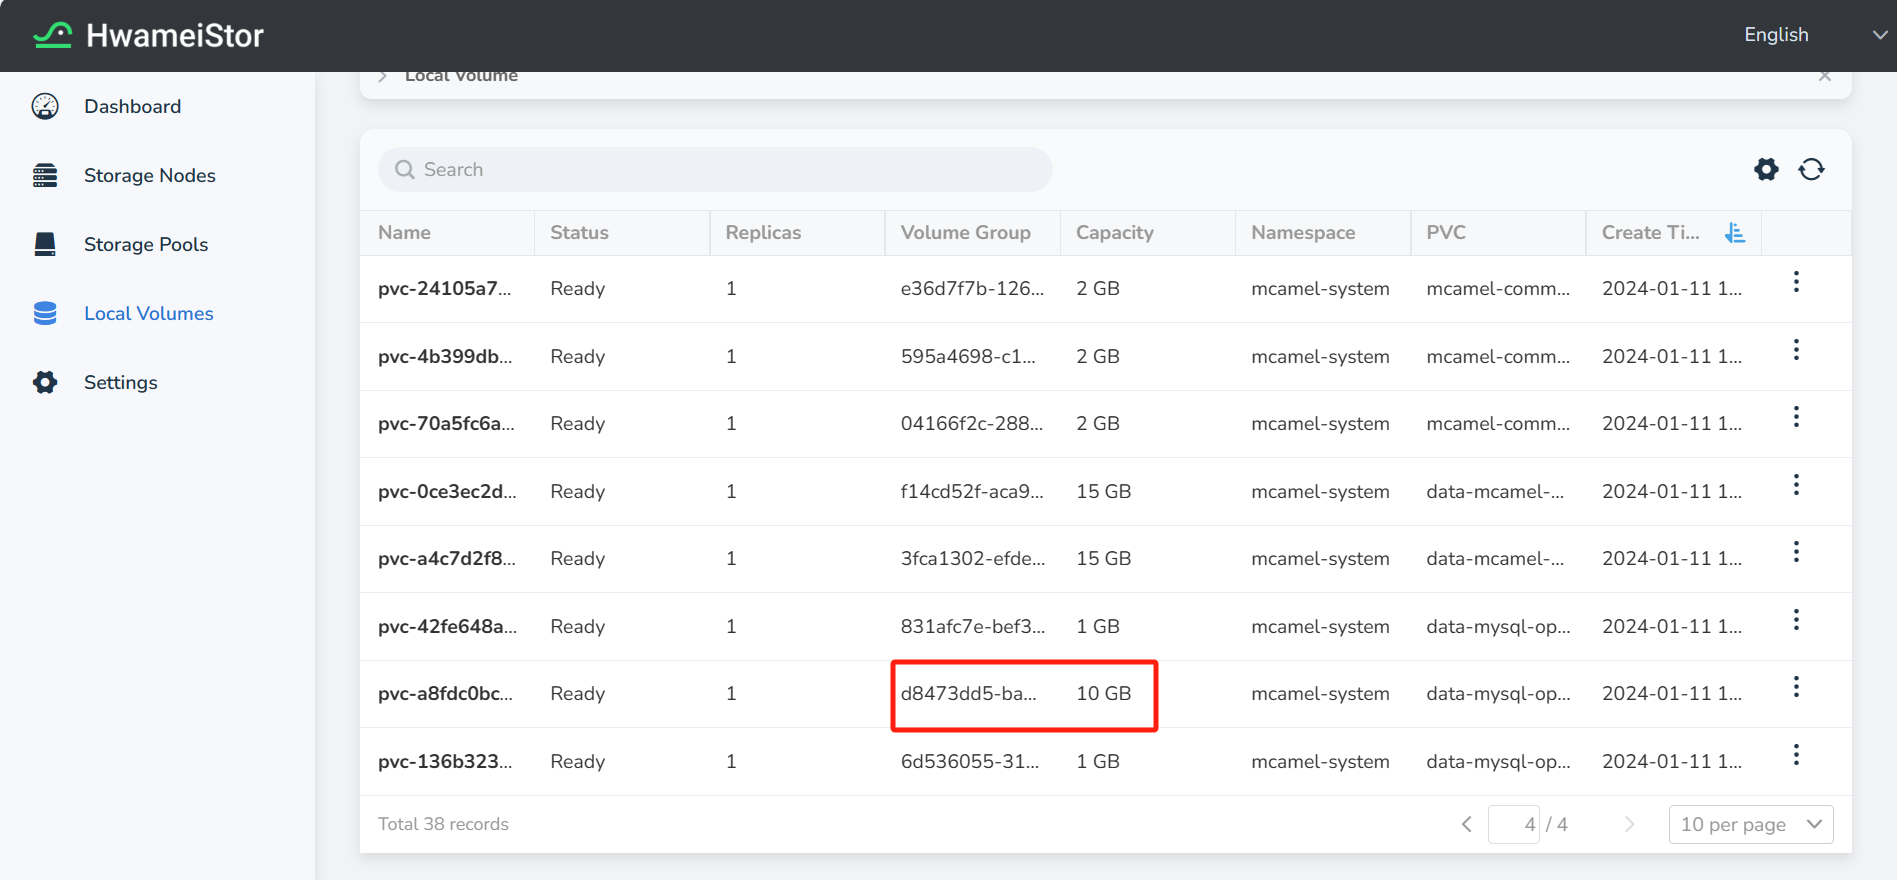Open table column settings gear icon
Viewport: 1897px width, 880px height.
tap(1766, 170)
